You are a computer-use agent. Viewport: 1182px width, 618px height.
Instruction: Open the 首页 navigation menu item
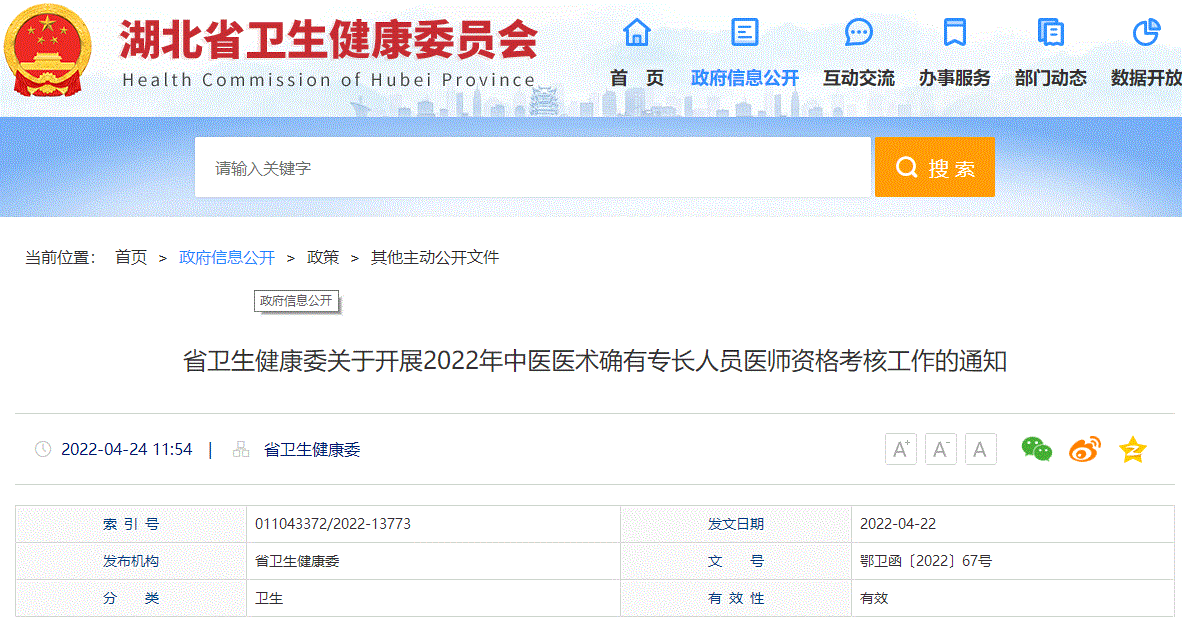pos(637,78)
